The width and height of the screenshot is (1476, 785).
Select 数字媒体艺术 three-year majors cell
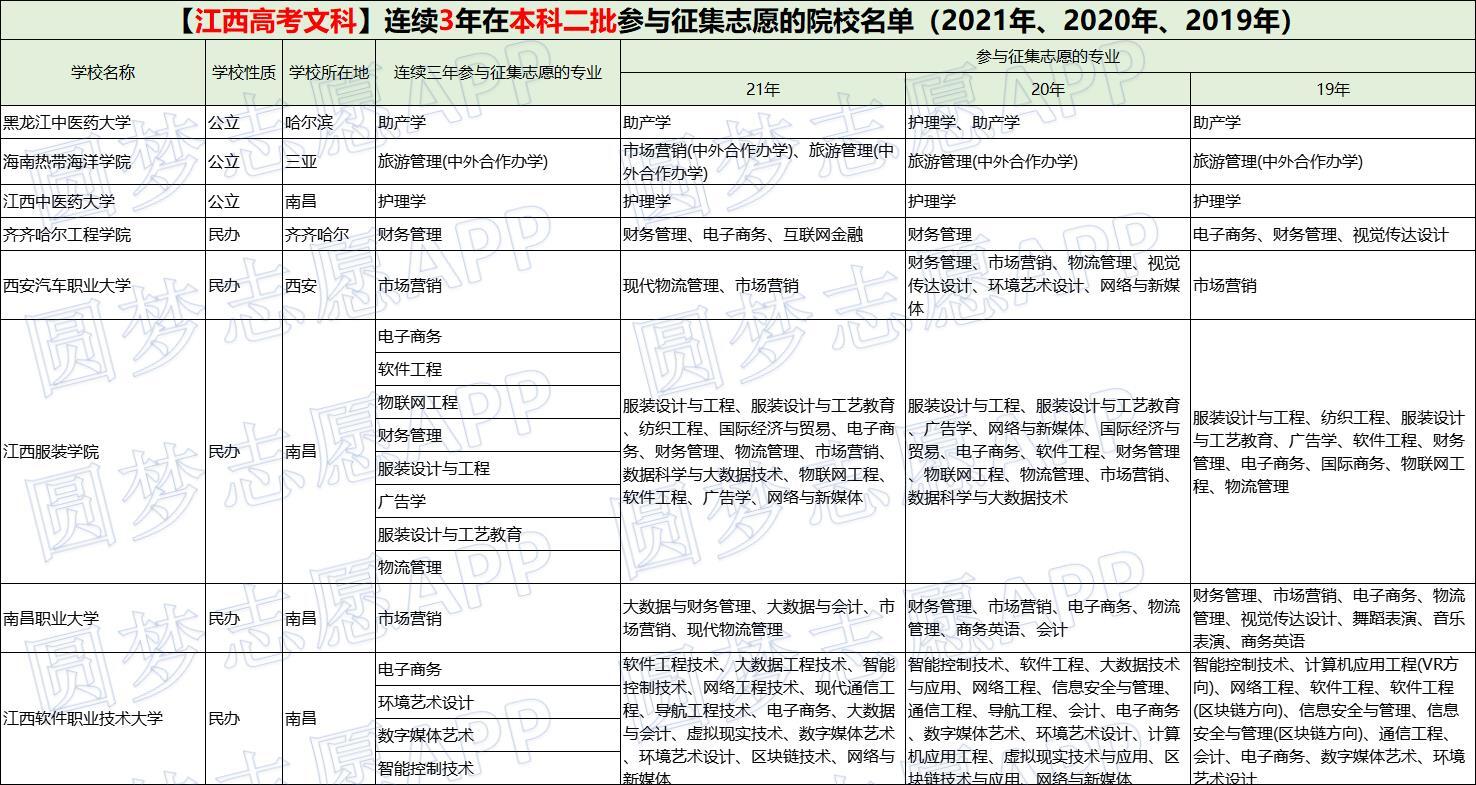498,735
